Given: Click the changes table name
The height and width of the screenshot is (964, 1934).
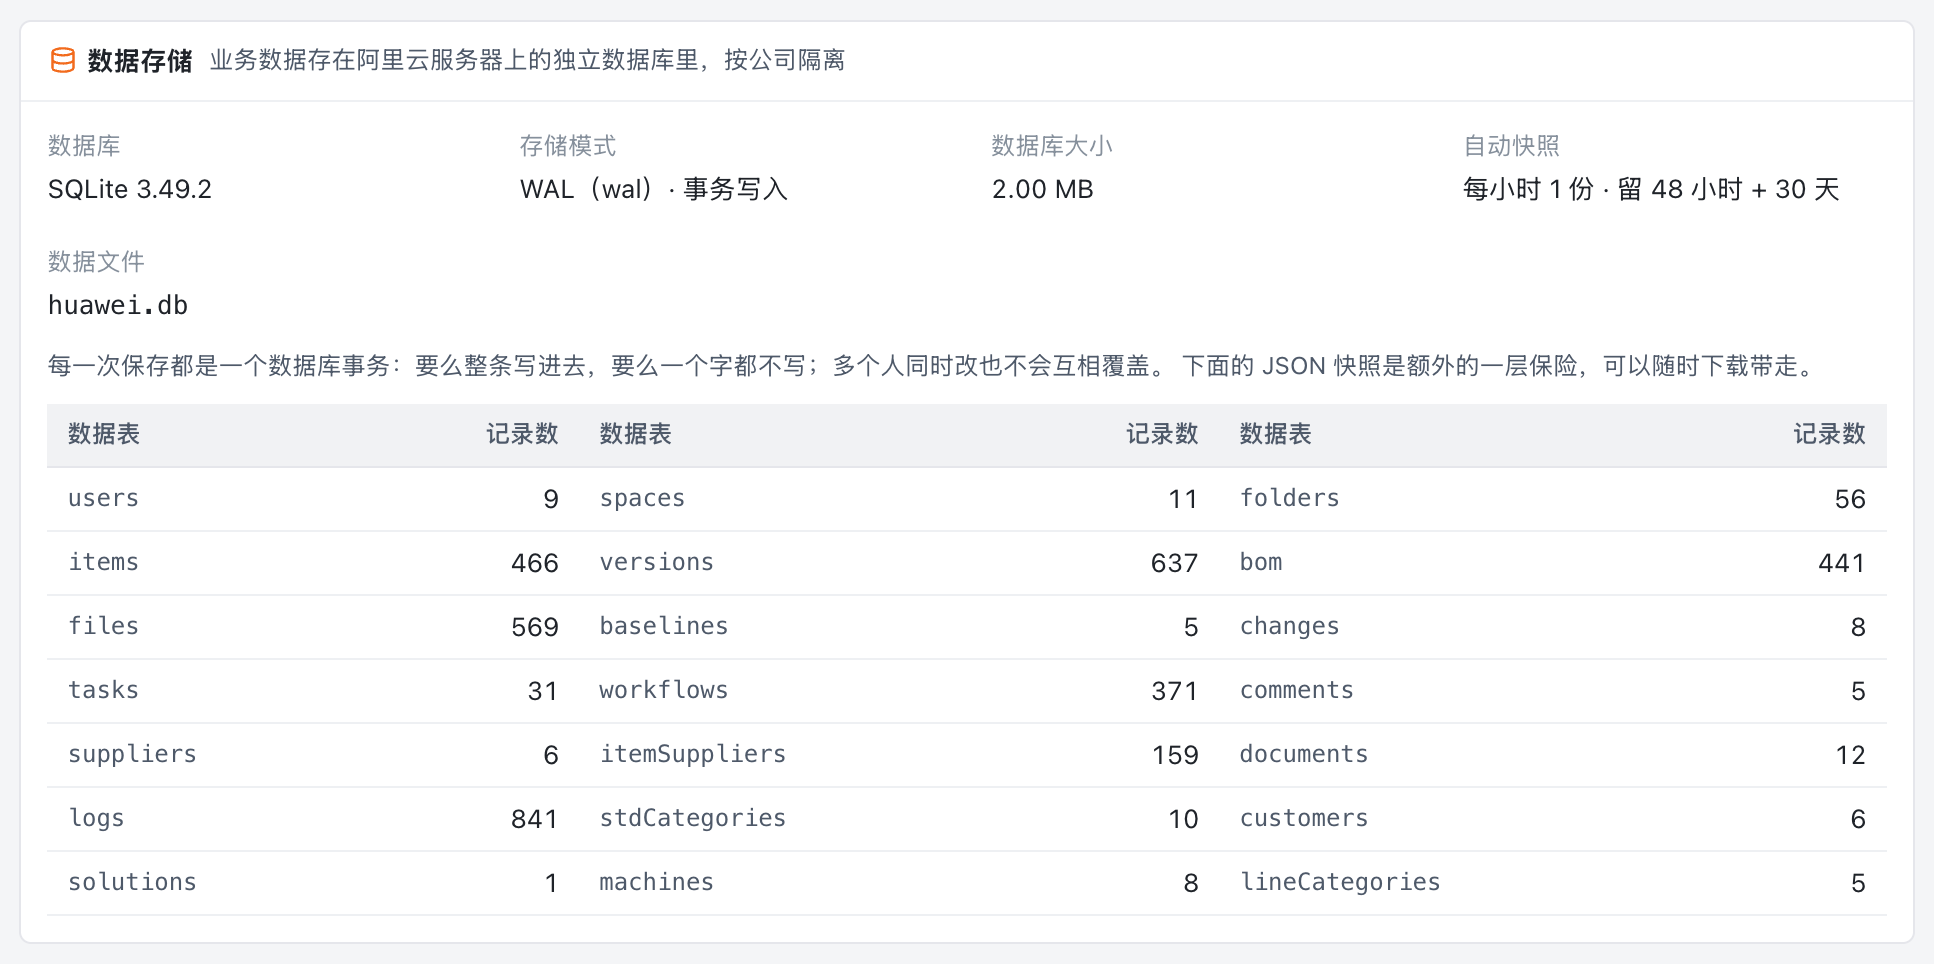Looking at the screenshot, I should point(1290,626).
